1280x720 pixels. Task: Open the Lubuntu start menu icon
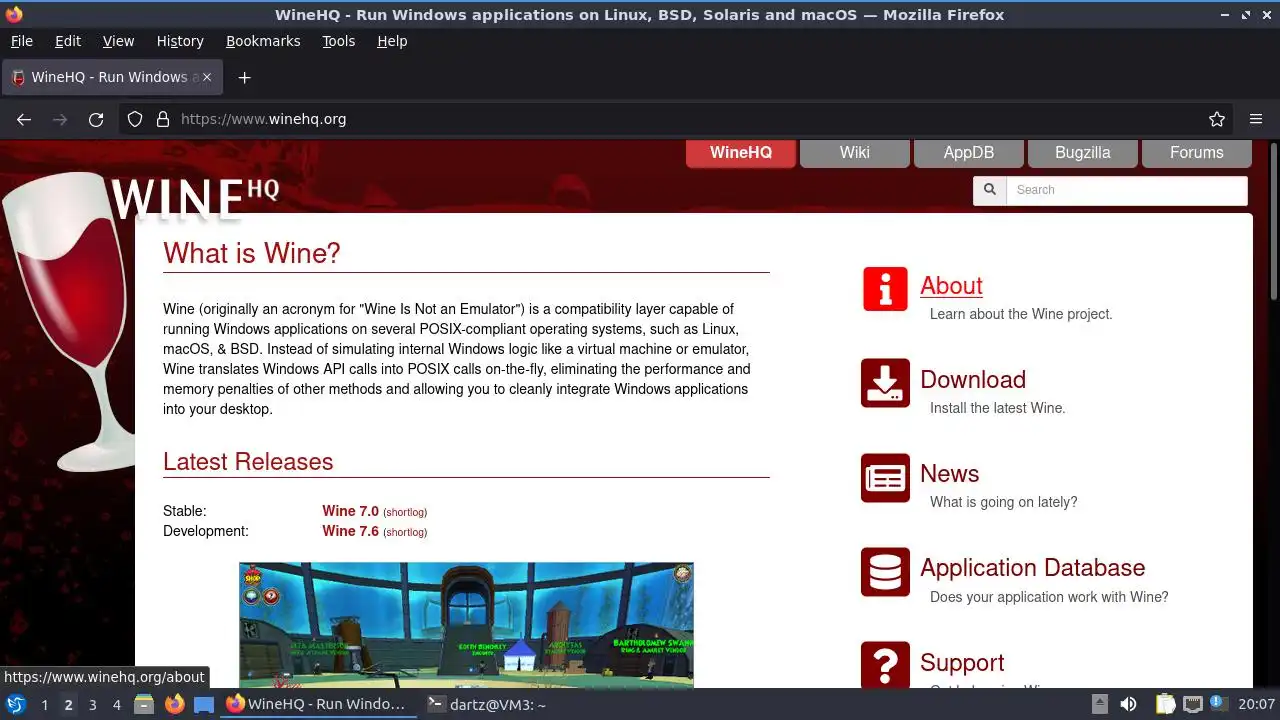click(x=16, y=704)
